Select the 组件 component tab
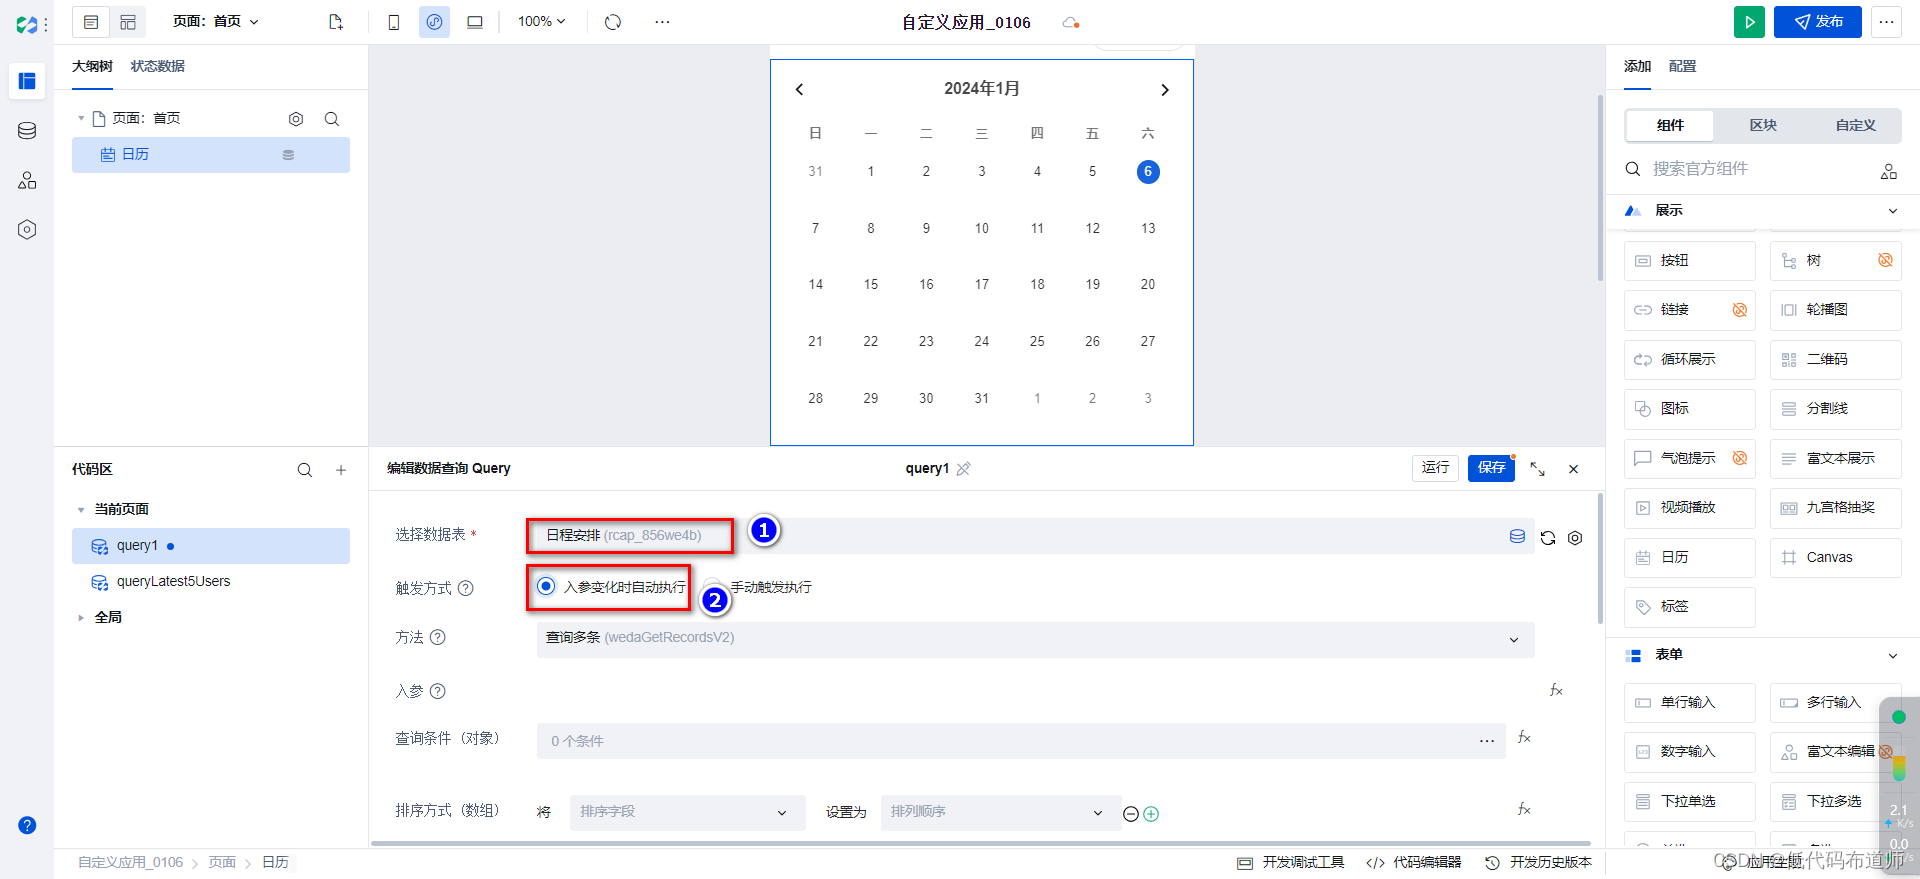Viewport: 1920px width, 879px height. pos(1670,125)
